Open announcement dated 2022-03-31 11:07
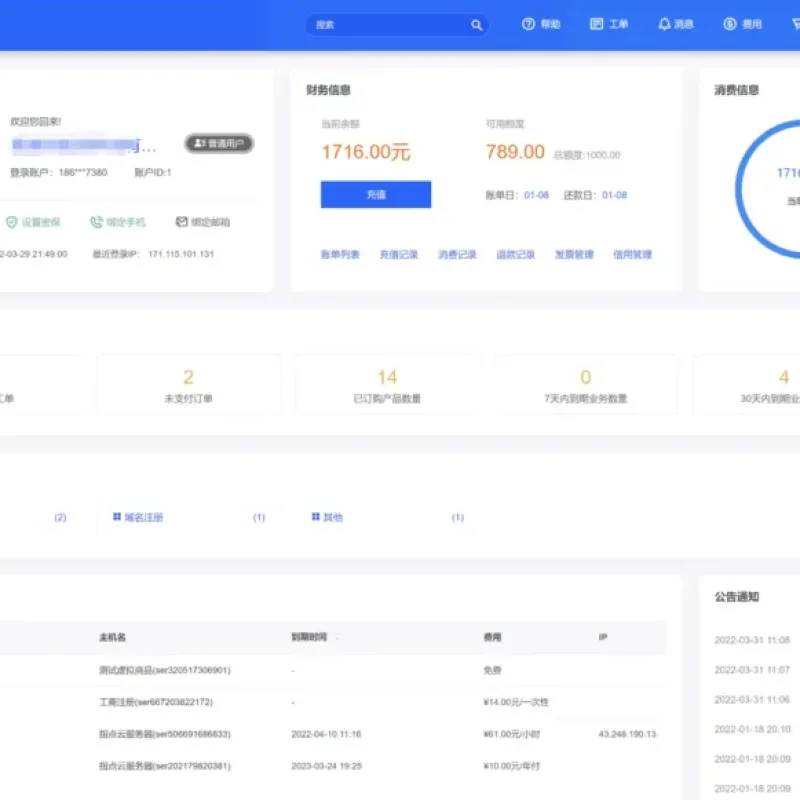The image size is (800, 800). (752, 669)
